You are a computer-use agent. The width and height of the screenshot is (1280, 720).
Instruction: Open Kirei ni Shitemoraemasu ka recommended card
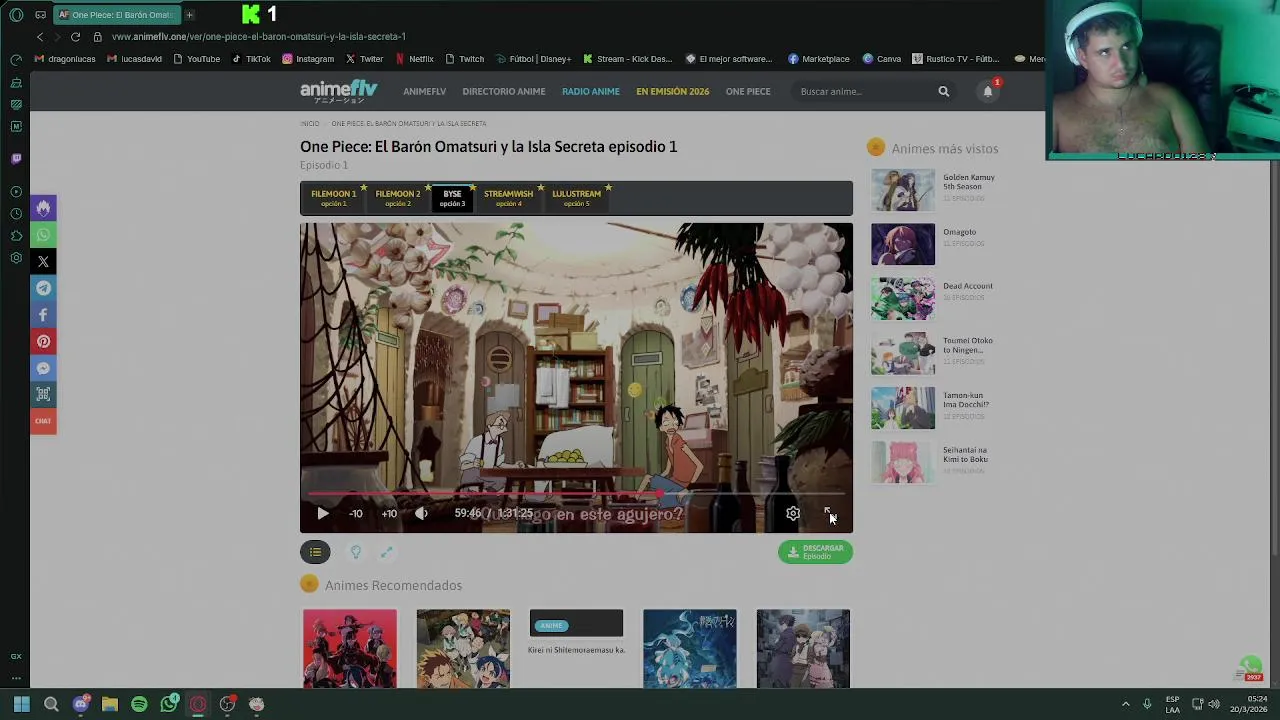point(576,634)
